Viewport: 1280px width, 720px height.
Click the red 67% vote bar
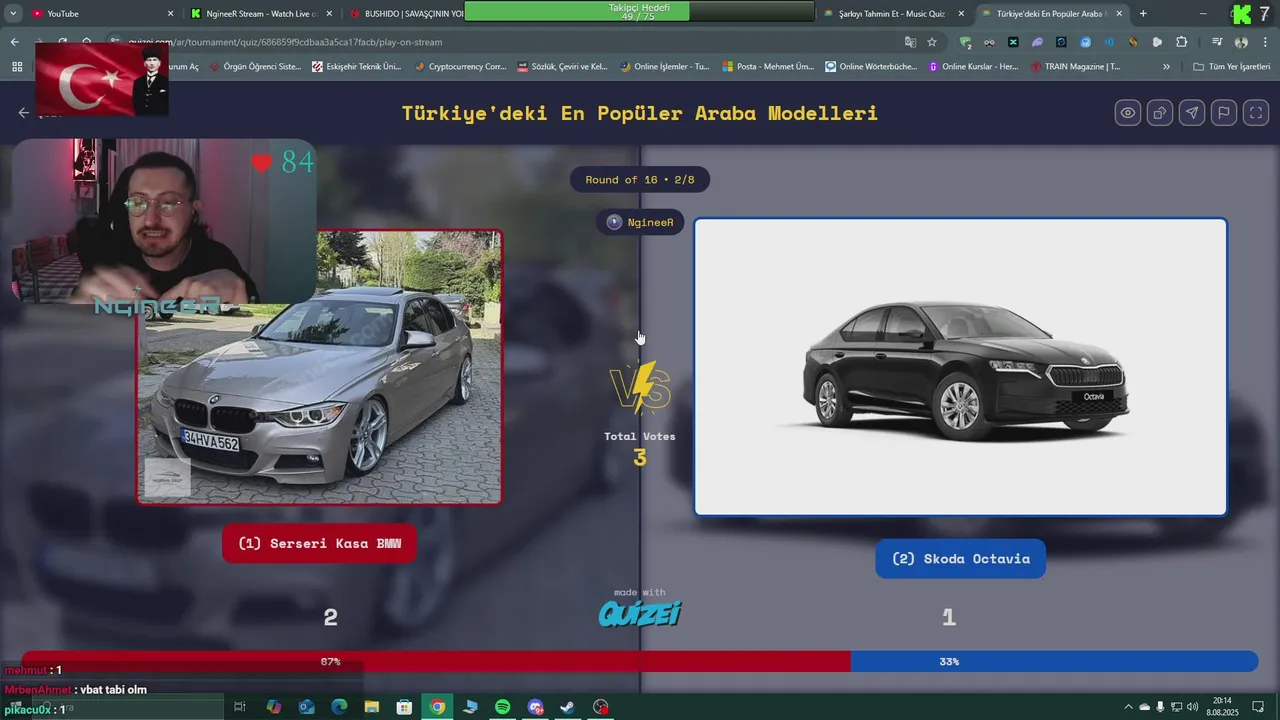point(436,661)
